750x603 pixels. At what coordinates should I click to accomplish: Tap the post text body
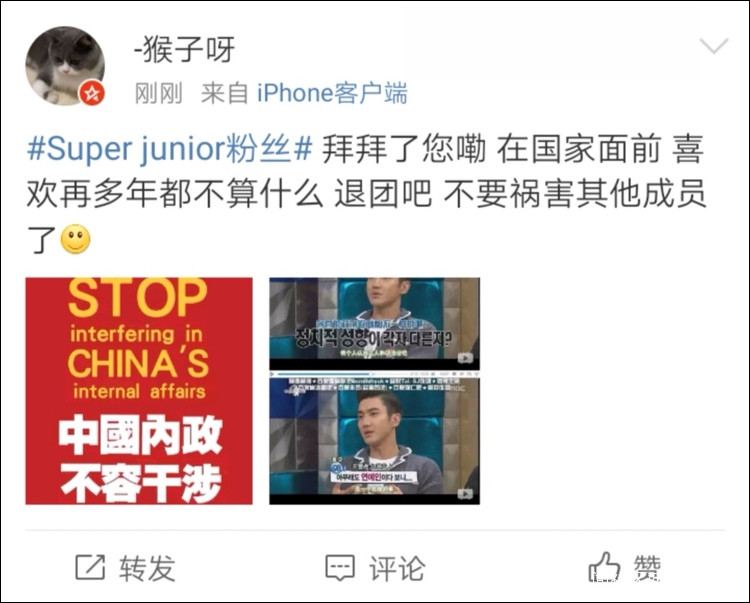point(366,194)
